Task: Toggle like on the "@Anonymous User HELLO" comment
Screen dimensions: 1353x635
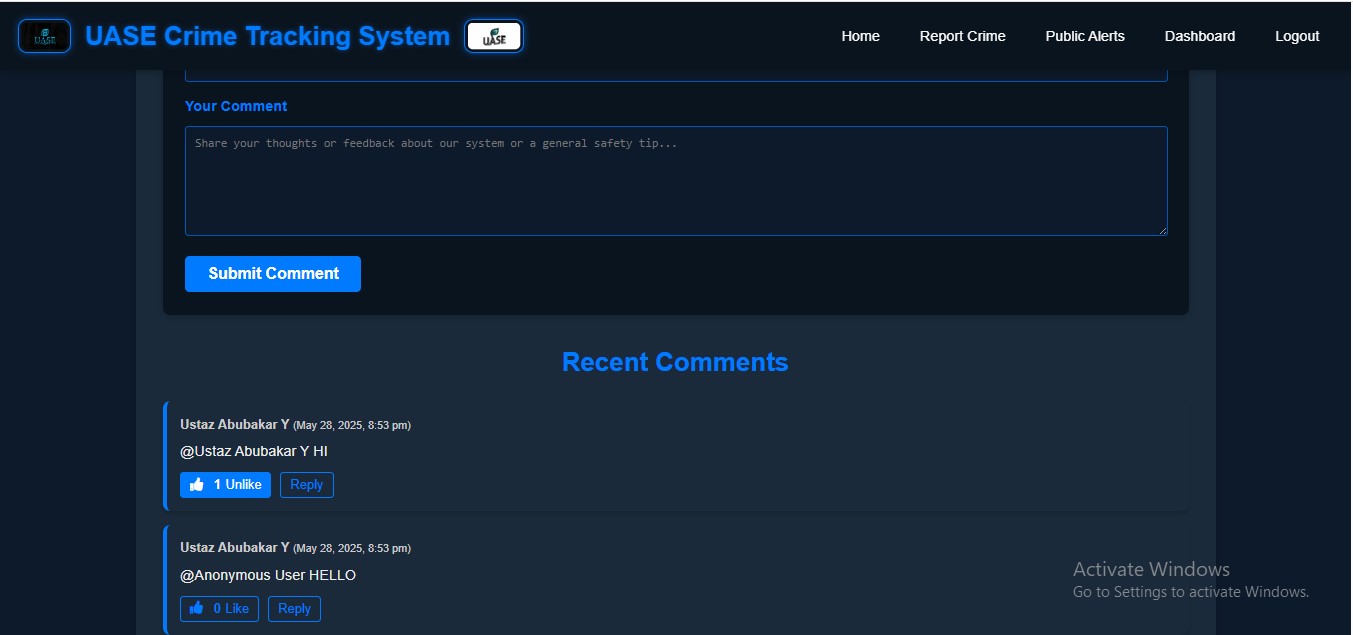Action: (219, 608)
